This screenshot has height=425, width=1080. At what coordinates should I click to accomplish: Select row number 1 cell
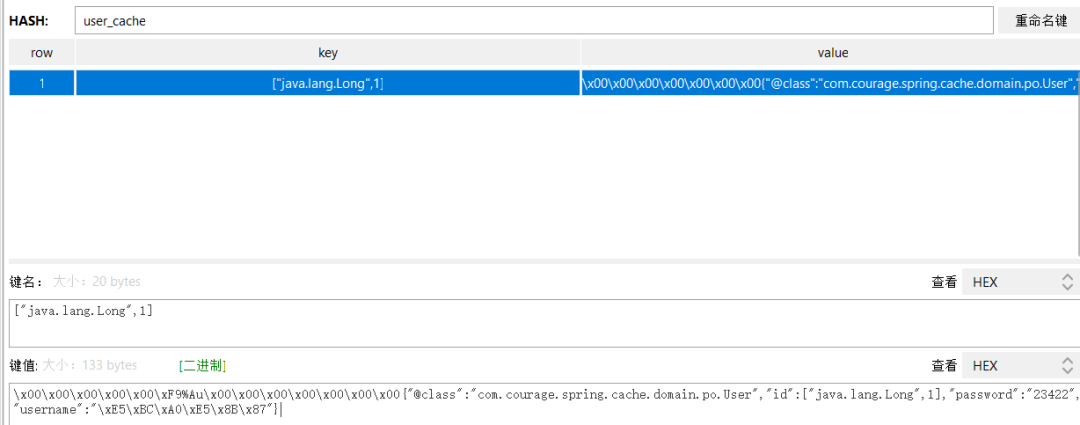[x=41, y=83]
